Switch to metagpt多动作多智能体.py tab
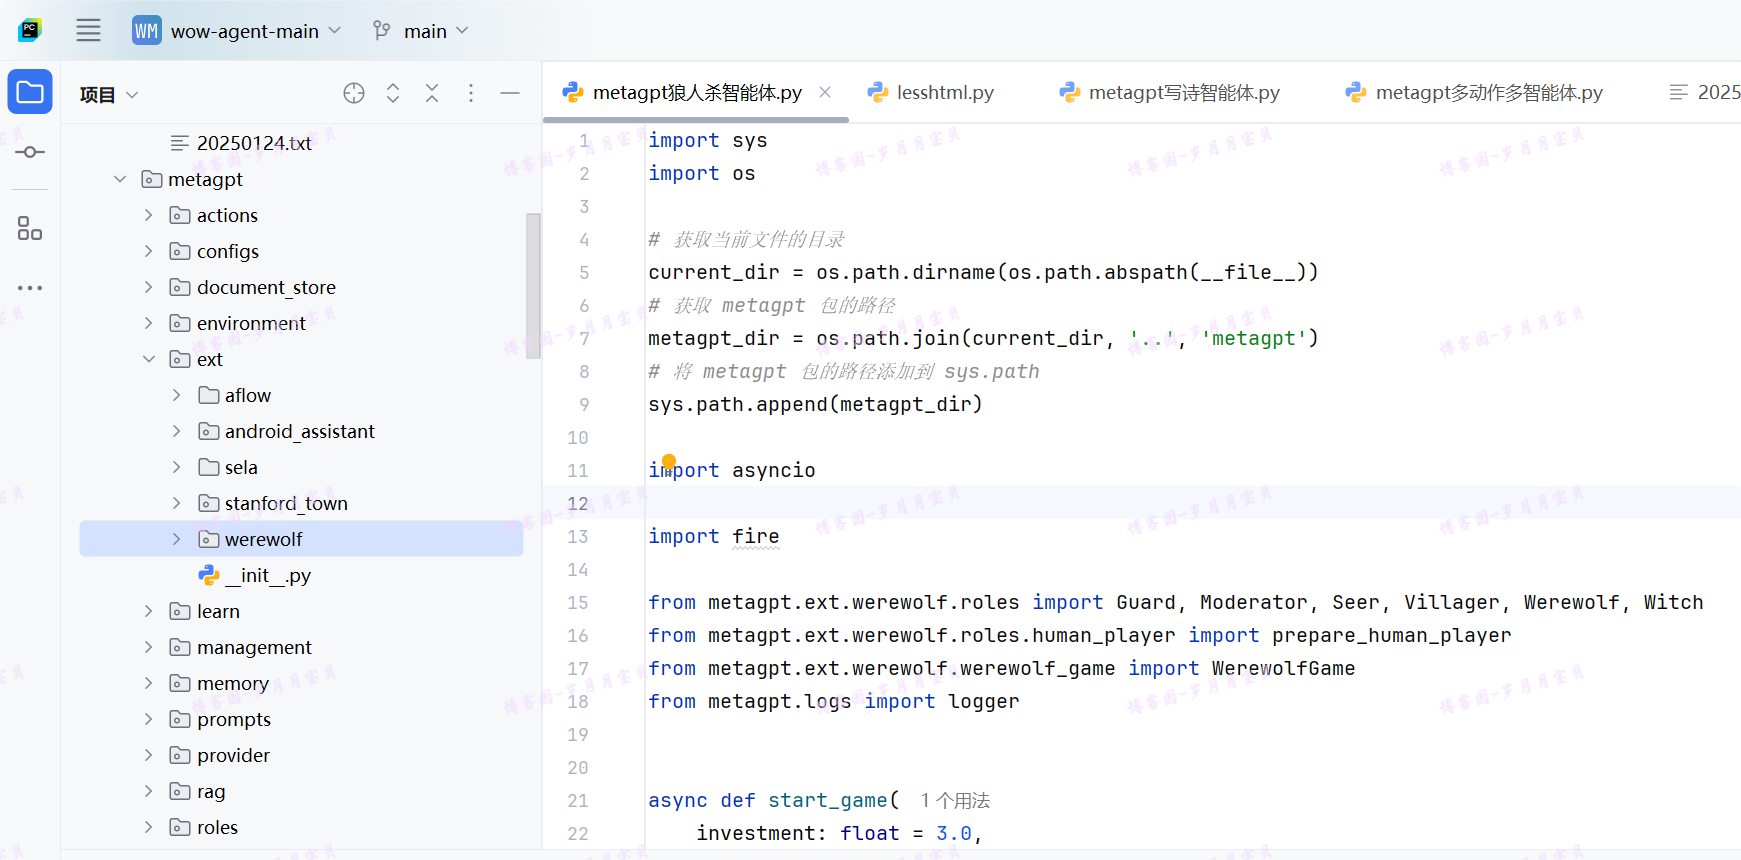Screen dimensions: 1741x860 (x=1475, y=92)
